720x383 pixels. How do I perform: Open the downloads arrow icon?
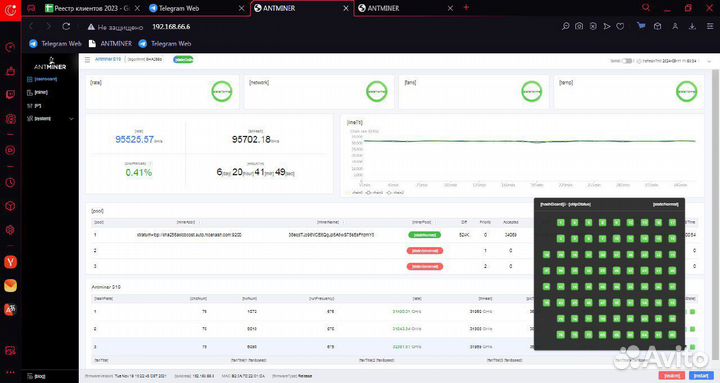tap(692, 27)
